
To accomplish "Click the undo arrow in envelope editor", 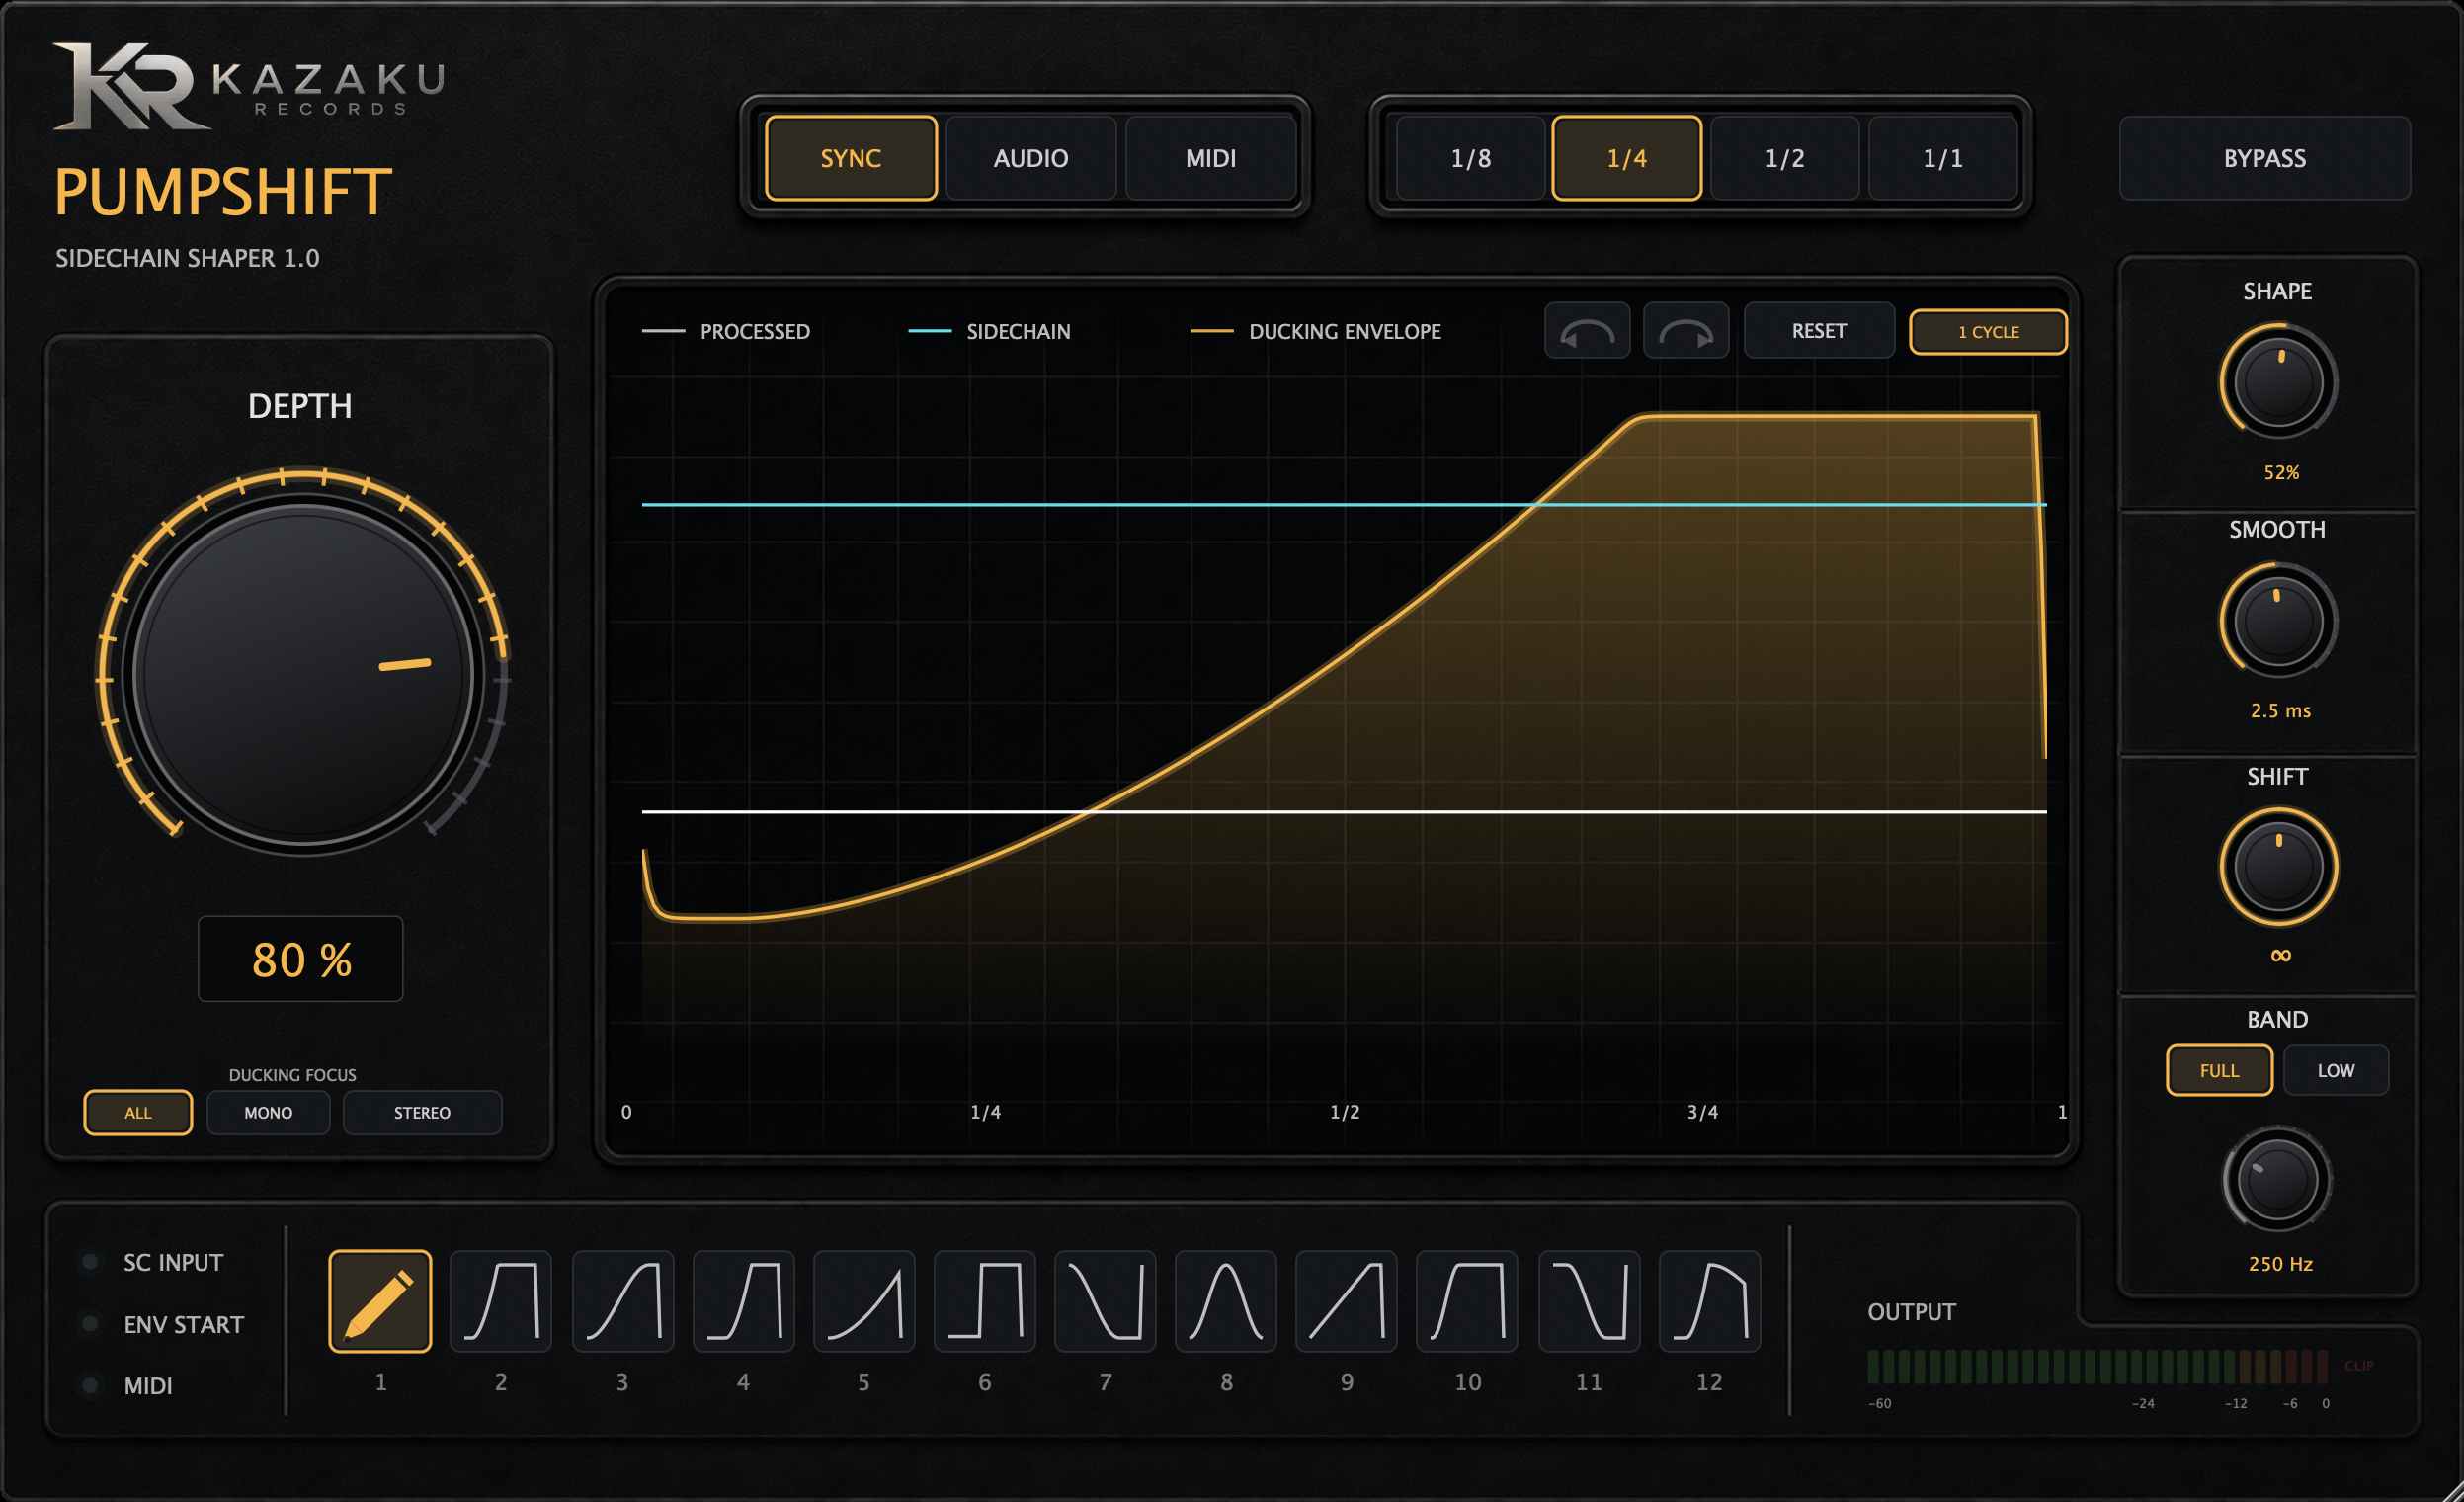I will tap(1588, 331).
